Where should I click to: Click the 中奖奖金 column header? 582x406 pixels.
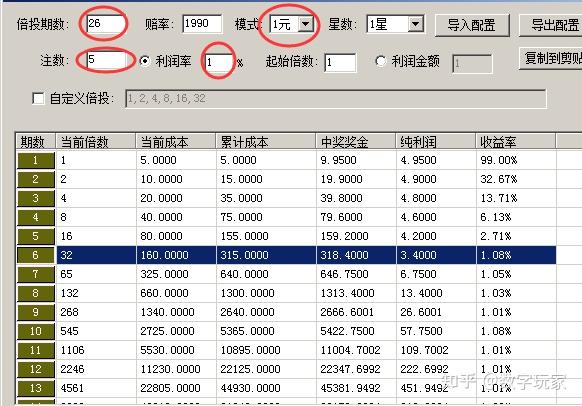pyautogui.click(x=356, y=141)
